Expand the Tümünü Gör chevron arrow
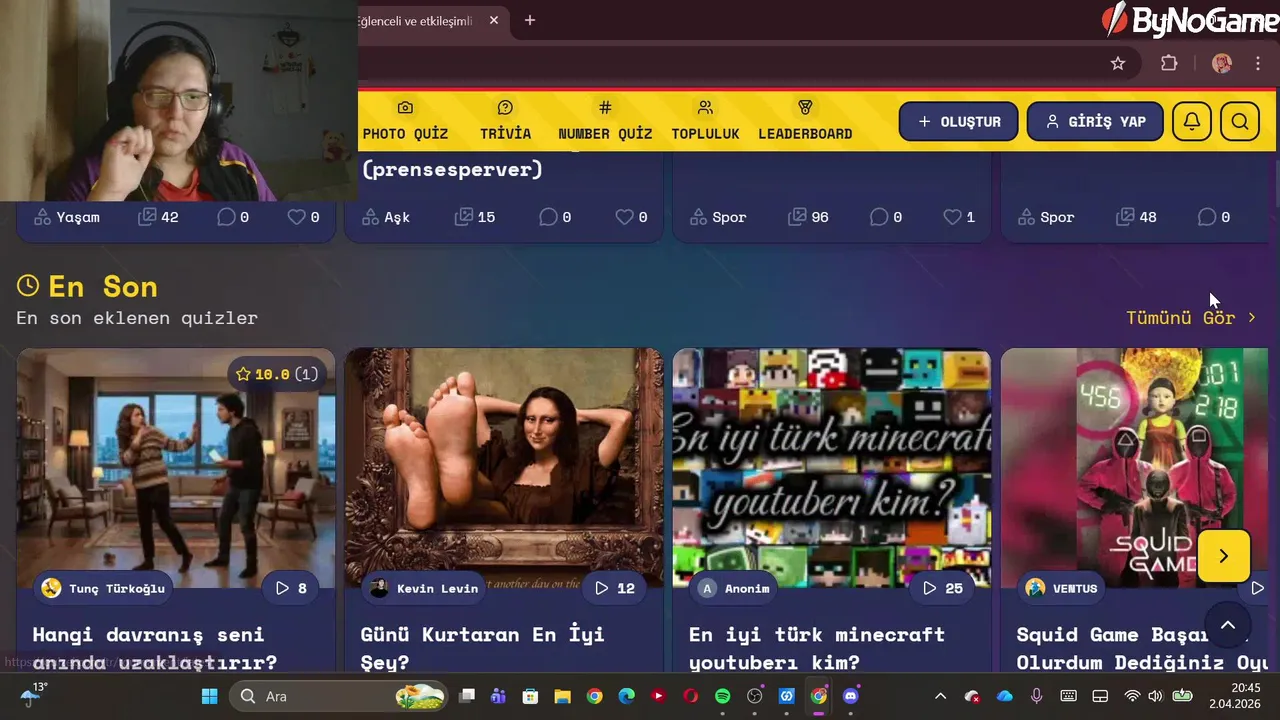1280x720 pixels. coord(1252,317)
